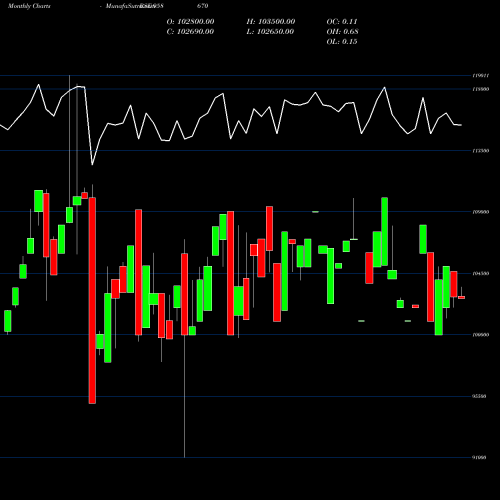Click the "OH: 0.68" reading
500x500 pixels.
(342, 32)
